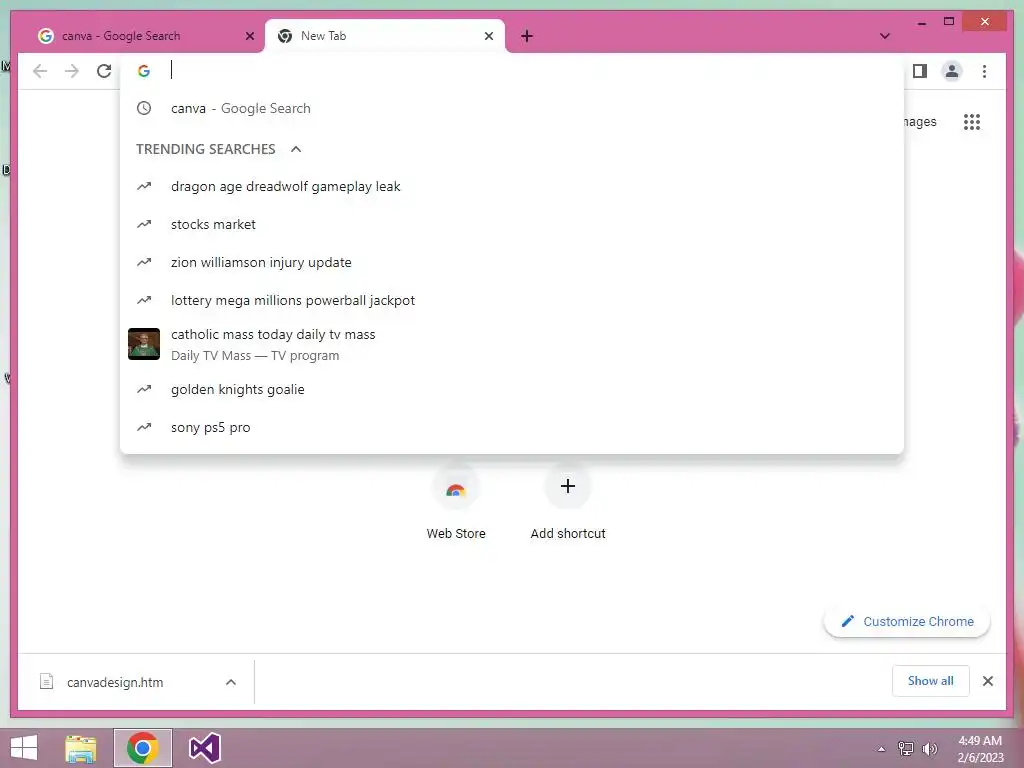The height and width of the screenshot is (768, 1024).
Task: Close the 'canva - Google Search' tab
Action: pyautogui.click(x=249, y=36)
